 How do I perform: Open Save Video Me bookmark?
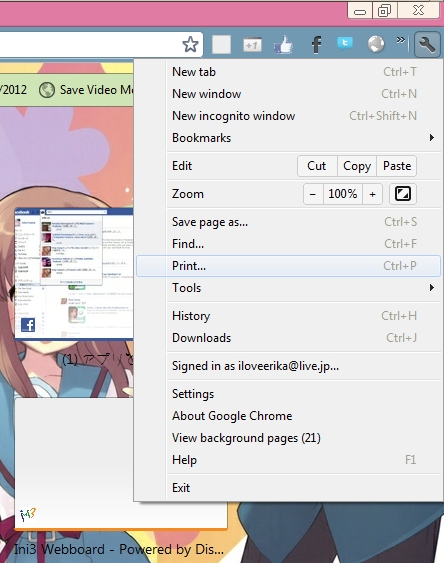86,90
